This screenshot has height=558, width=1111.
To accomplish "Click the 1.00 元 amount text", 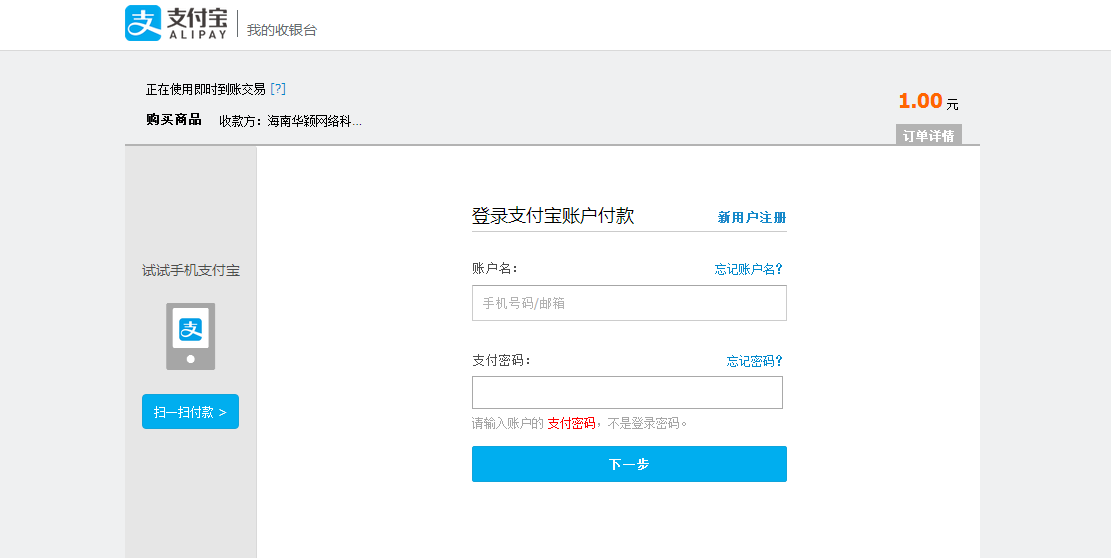I will [928, 101].
